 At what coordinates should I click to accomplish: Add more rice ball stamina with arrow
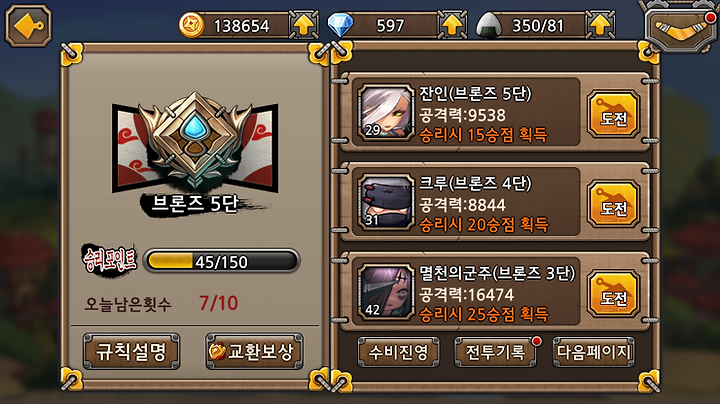pyautogui.click(x=600, y=24)
